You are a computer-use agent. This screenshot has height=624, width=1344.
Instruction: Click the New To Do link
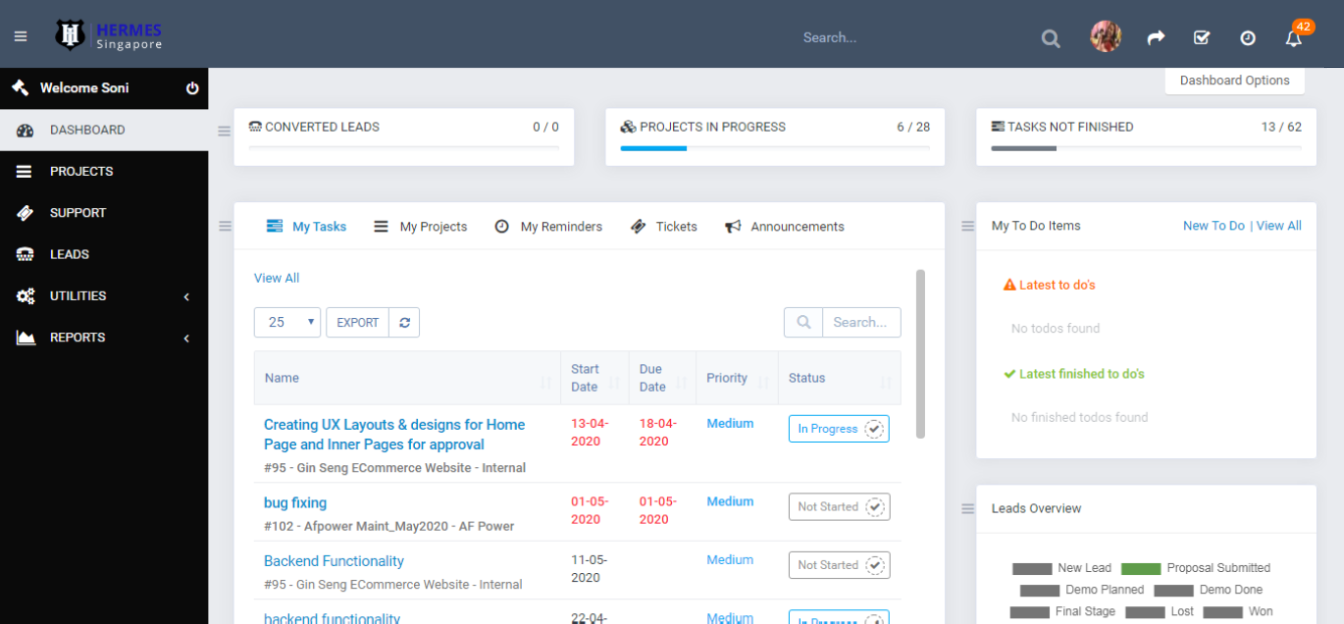coord(1213,226)
